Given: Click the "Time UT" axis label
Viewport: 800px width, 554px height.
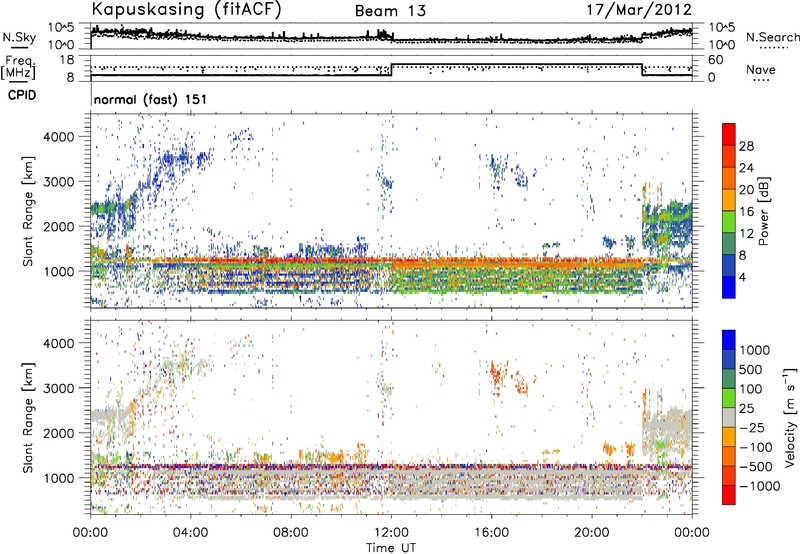Looking at the screenshot, I should coord(391,548).
